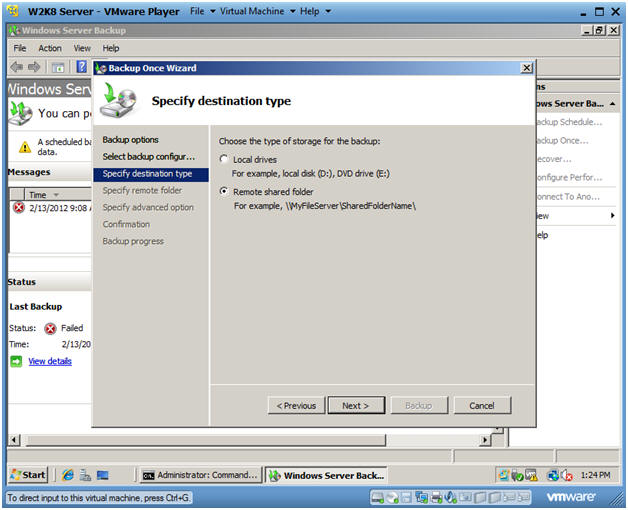This screenshot has width=628, height=510.
Task: Click the VMware CD/DVD device icon
Action: point(392,498)
